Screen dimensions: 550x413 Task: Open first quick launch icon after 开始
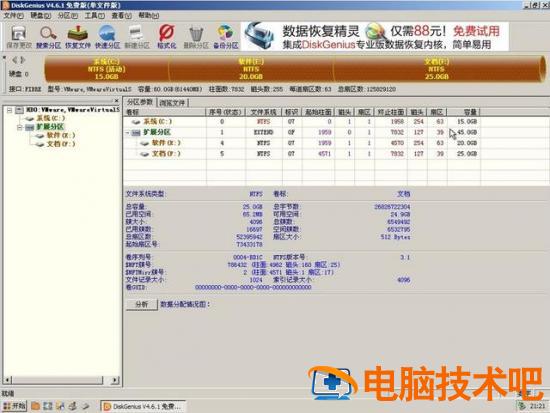click(35, 406)
